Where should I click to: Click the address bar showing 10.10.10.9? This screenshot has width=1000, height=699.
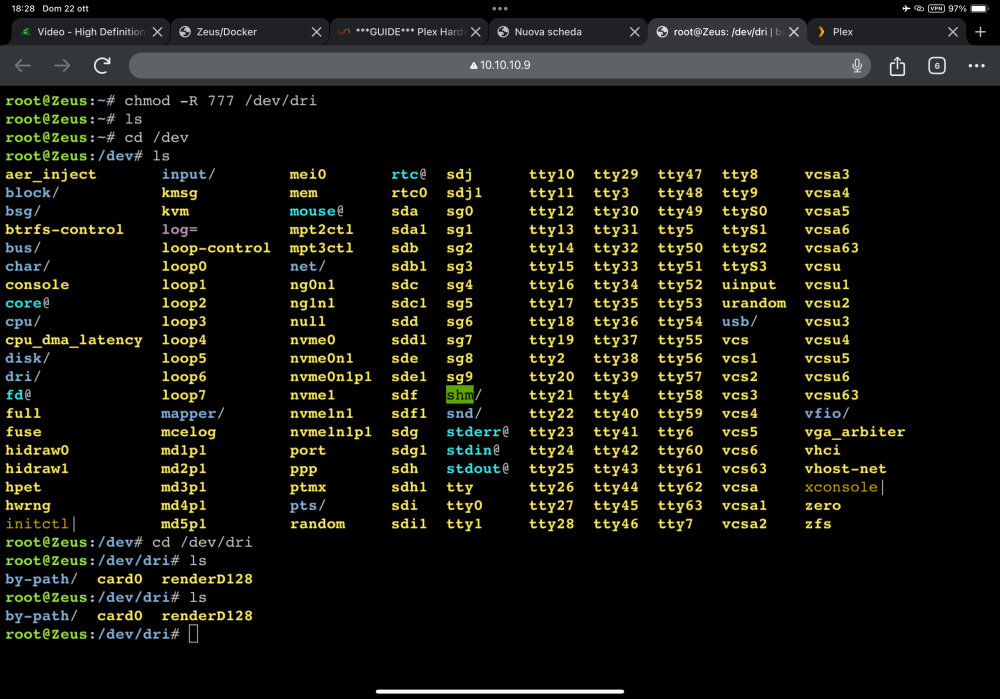[x=500, y=65]
